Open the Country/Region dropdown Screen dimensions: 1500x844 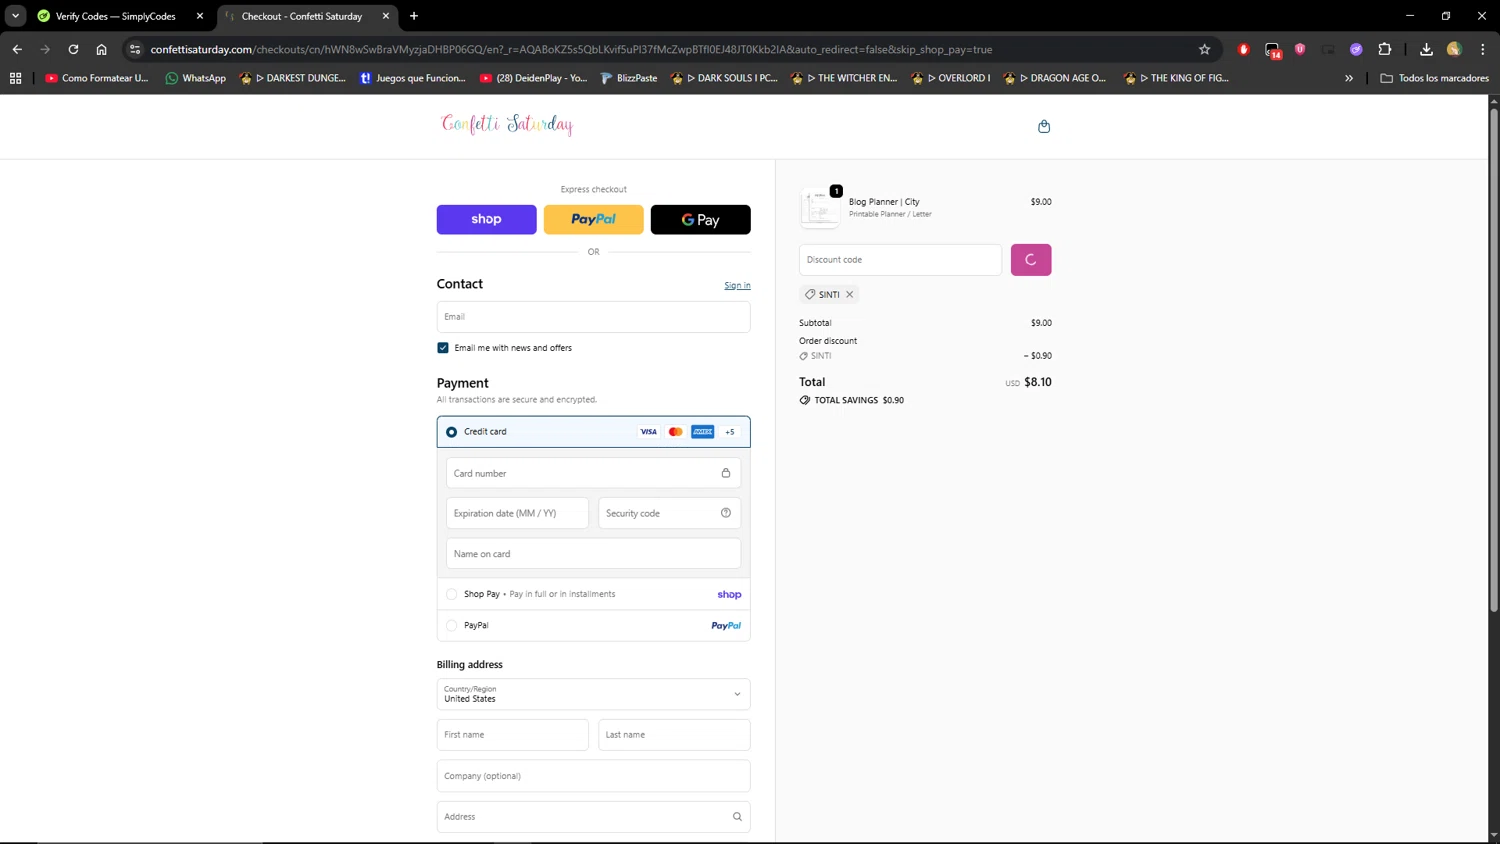[x=593, y=694]
